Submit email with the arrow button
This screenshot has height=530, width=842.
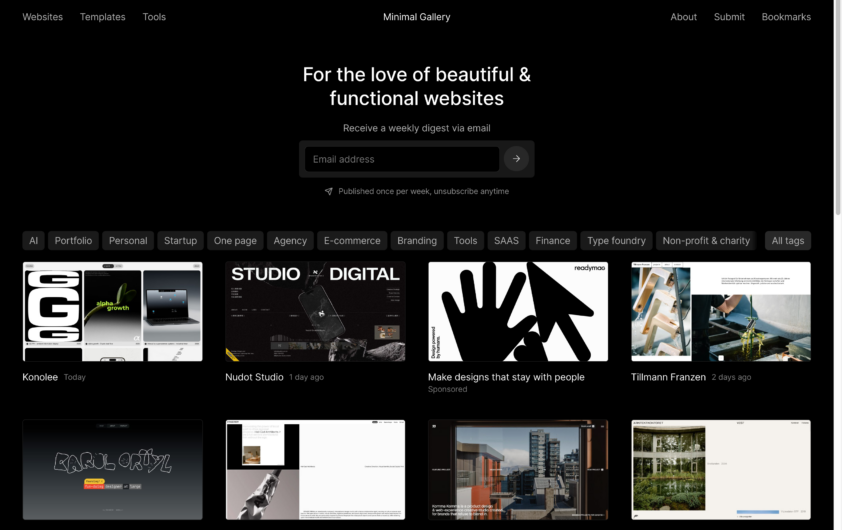point(516,159)
